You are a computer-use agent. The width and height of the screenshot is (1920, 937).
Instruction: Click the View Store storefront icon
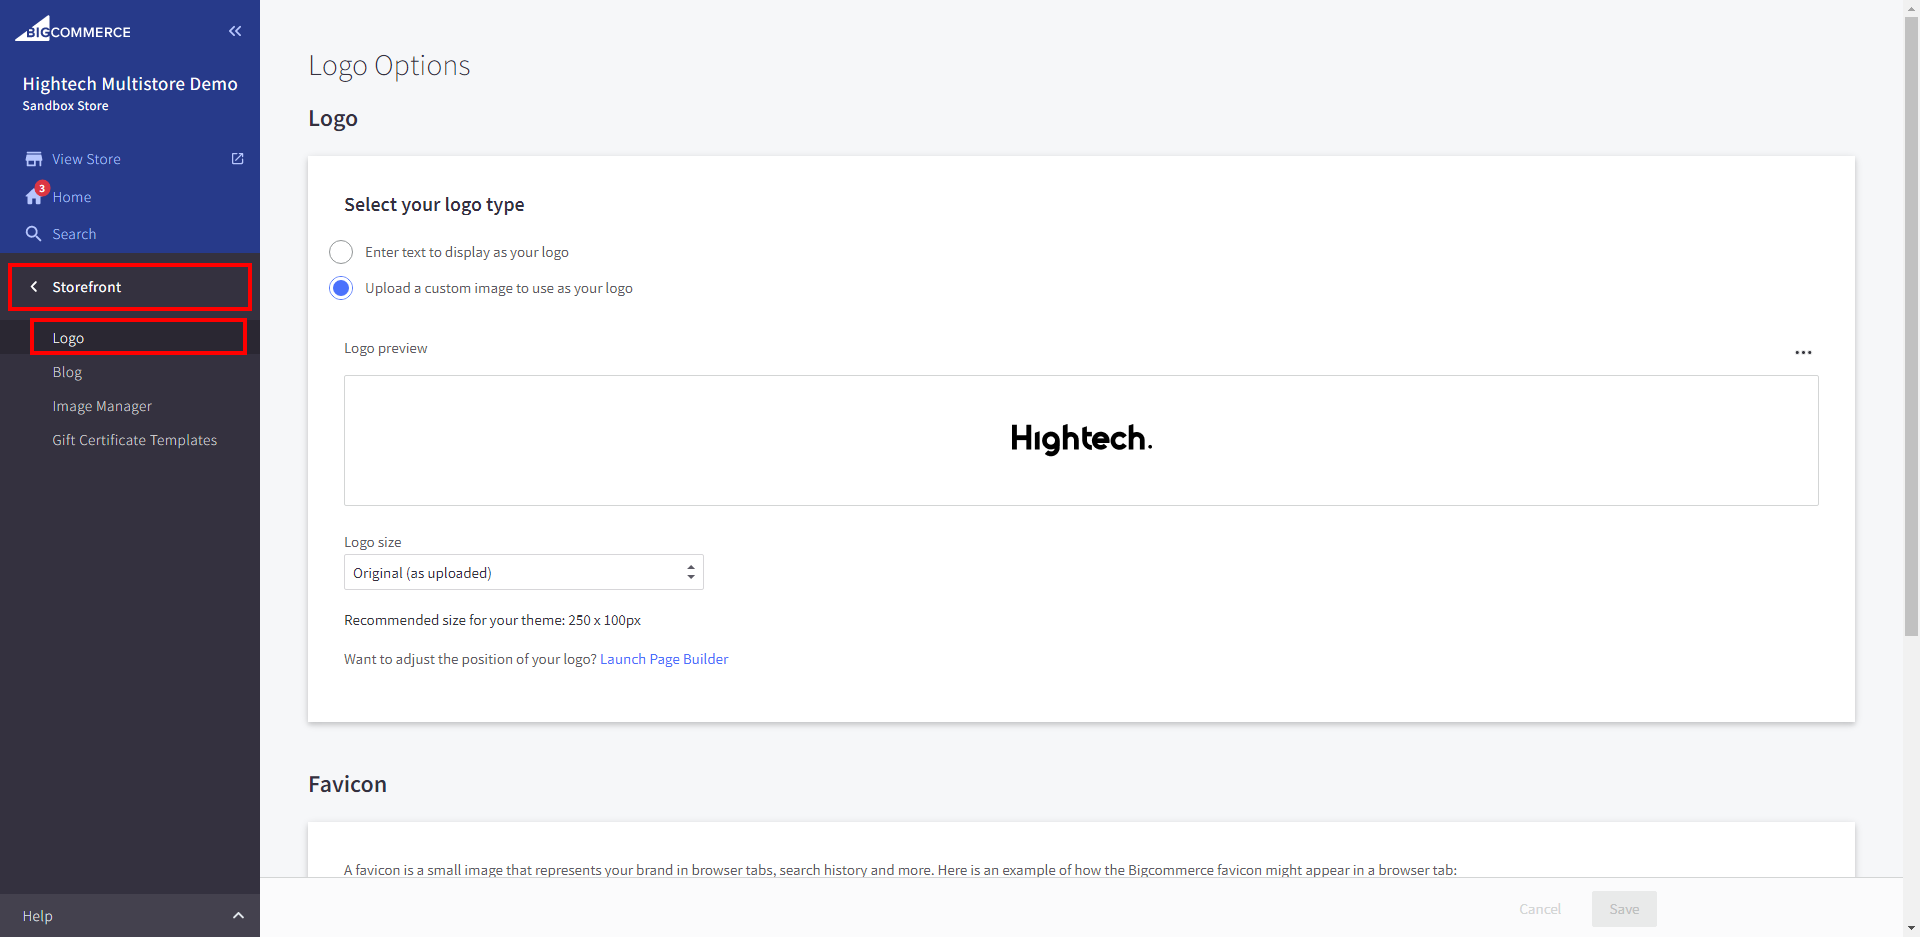(x=34, y=159)
